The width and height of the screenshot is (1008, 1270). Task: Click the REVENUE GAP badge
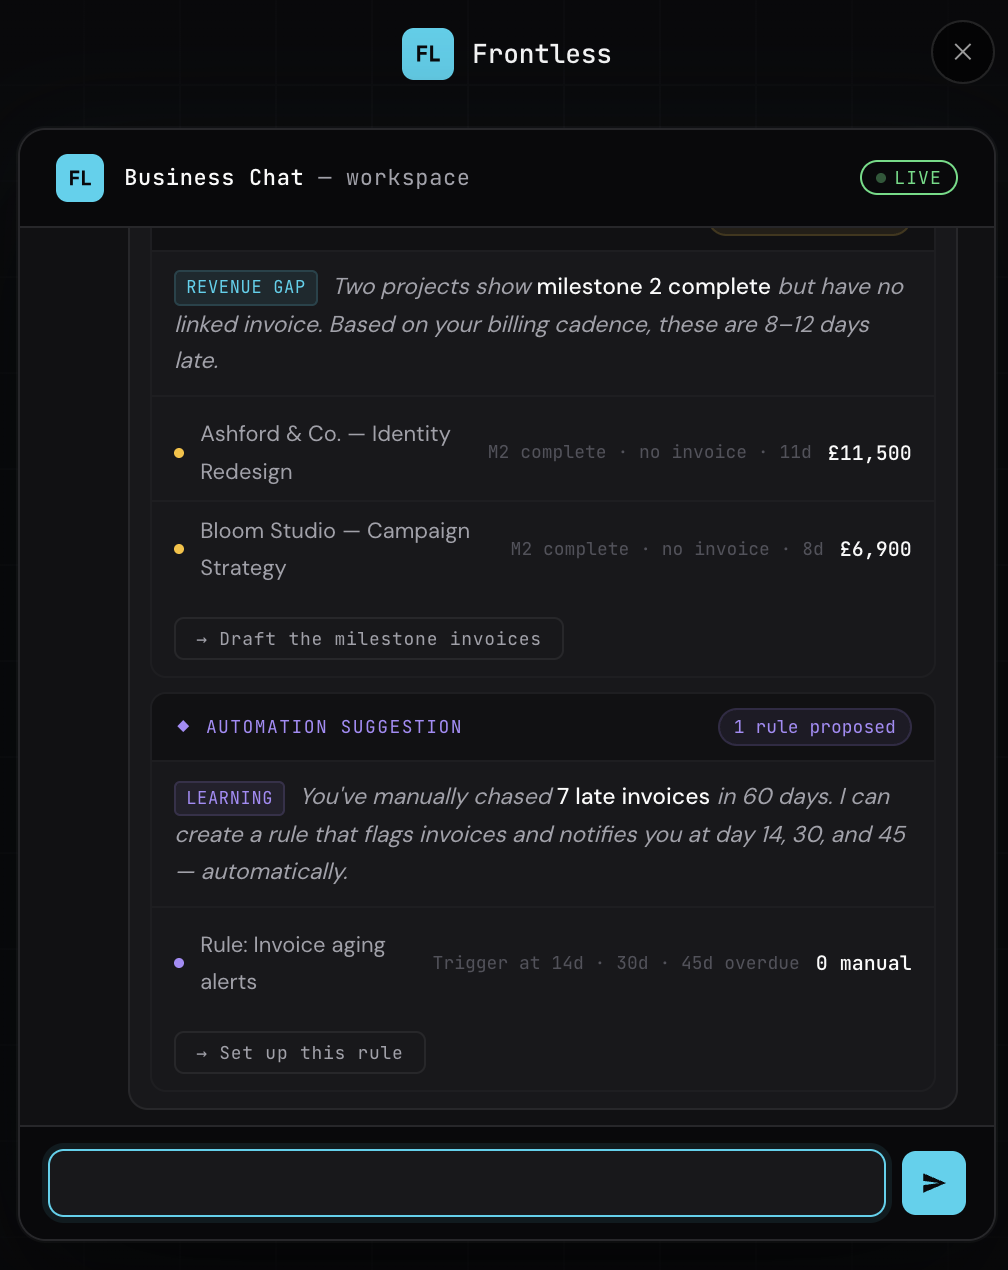pyautogui.click(x=245, y=287)
